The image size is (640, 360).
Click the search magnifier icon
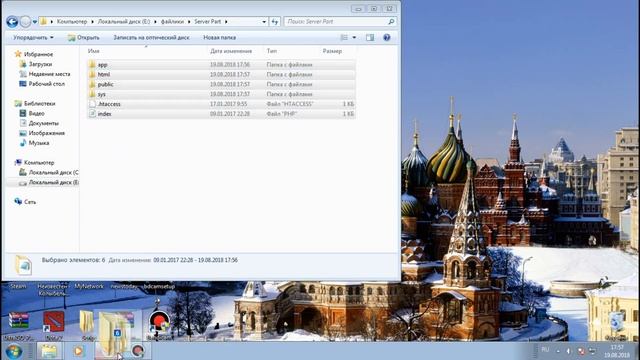tap(391, 22)
